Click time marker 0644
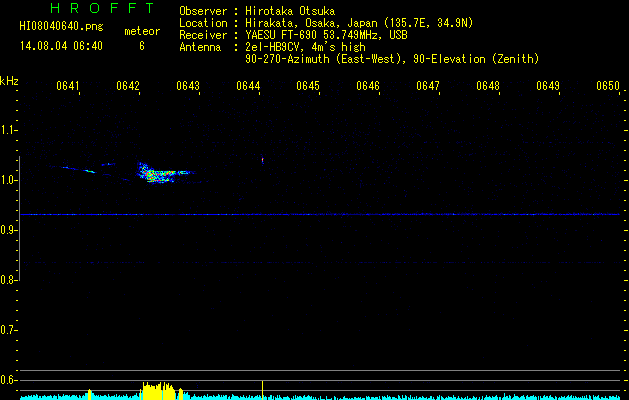Screen dimensions: 629x400 [x=248, y=86]
